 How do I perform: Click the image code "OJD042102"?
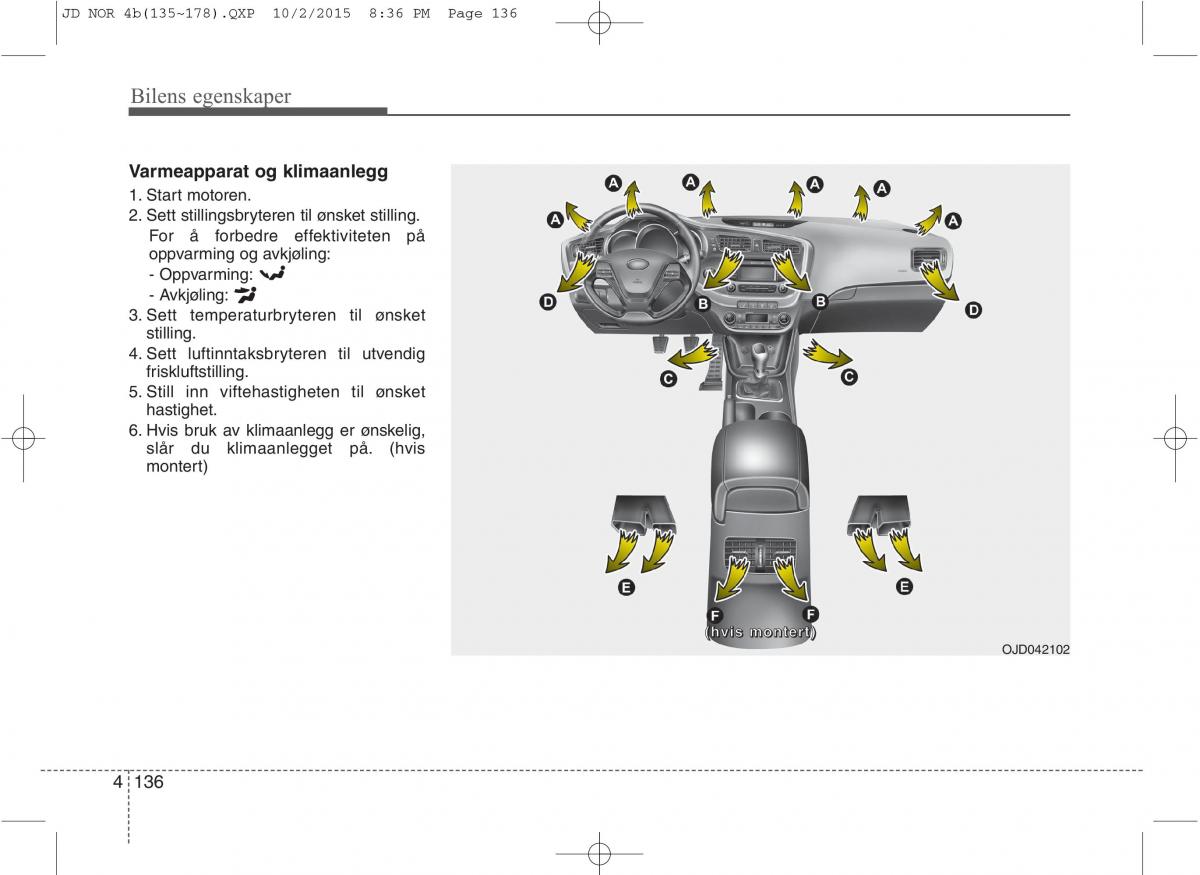(x=1036, y=649)
